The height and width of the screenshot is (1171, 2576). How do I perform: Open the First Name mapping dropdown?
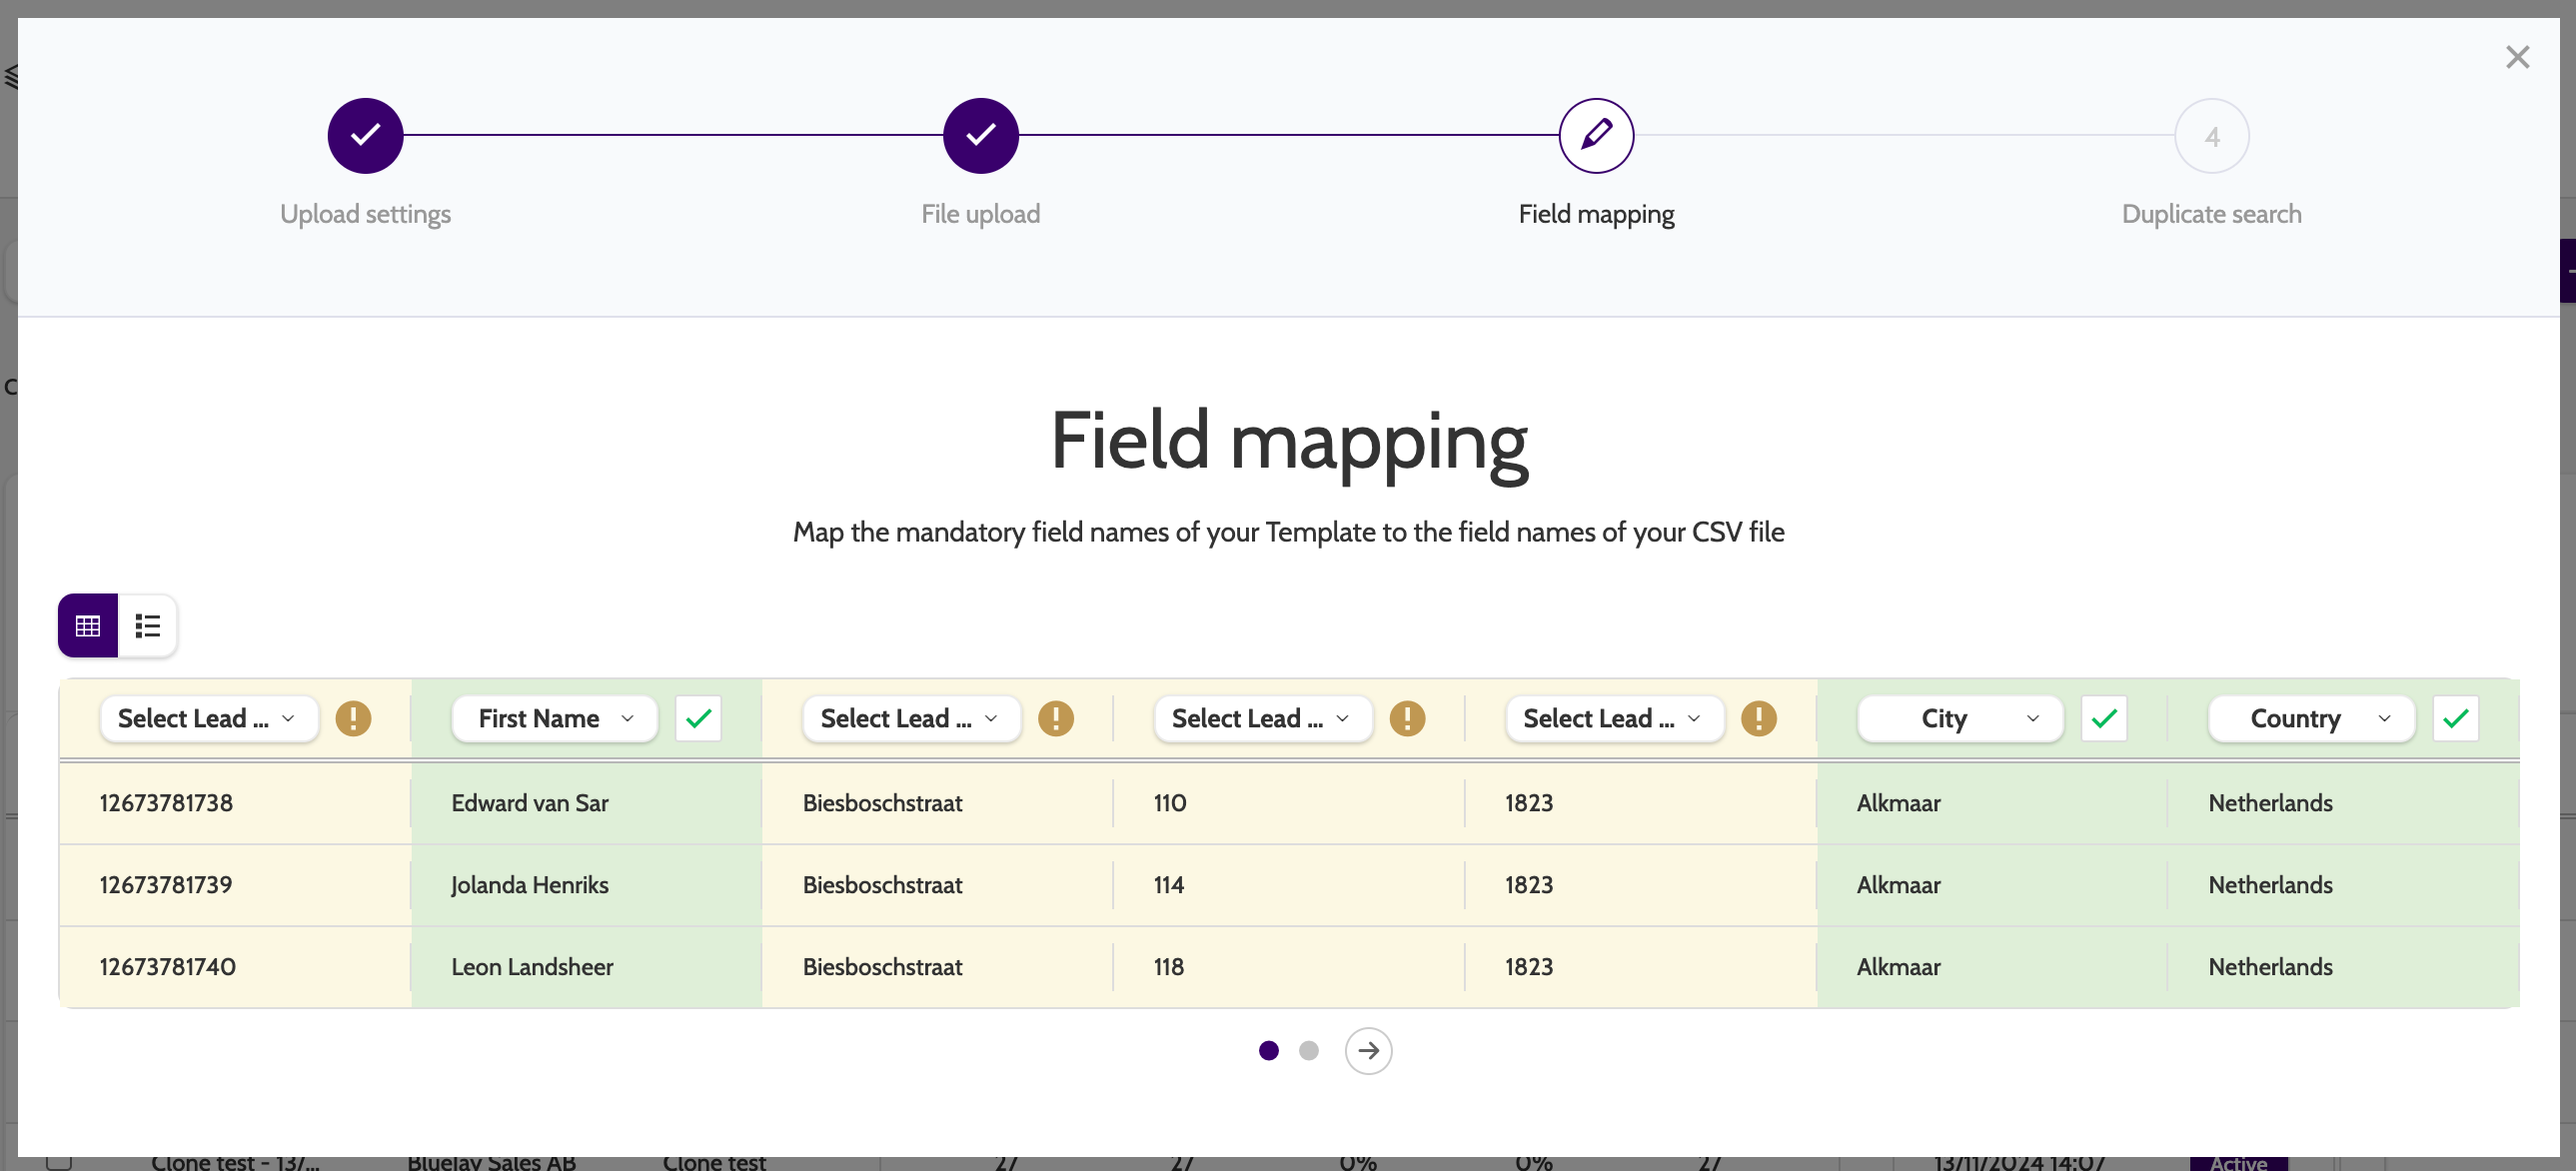(554, 718)
